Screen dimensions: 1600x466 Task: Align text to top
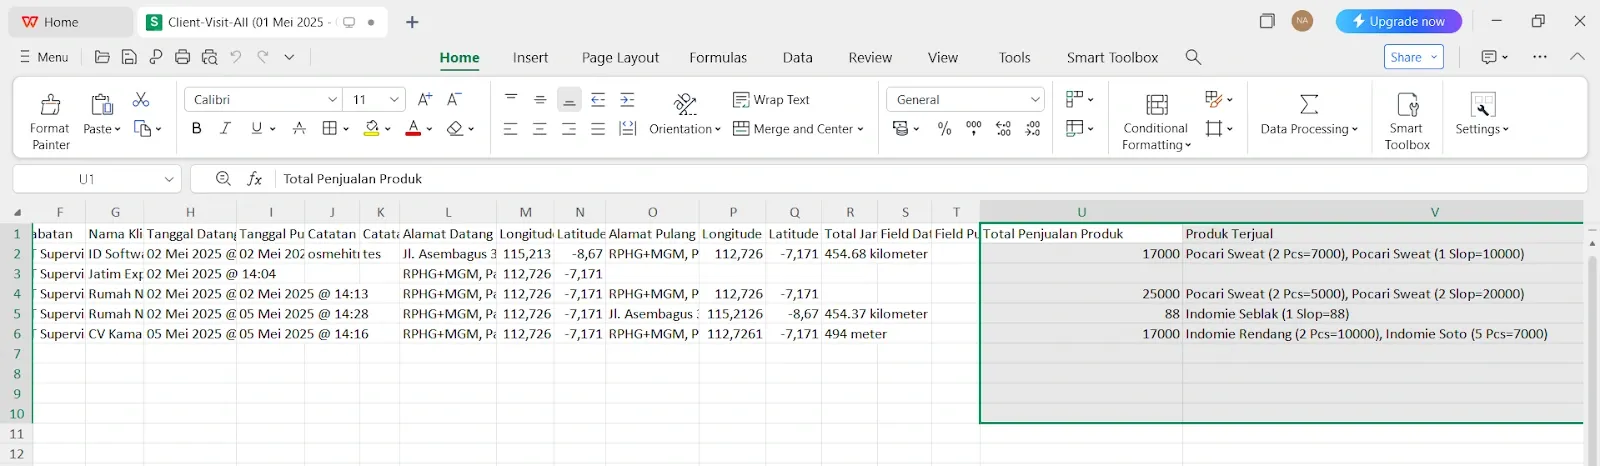(511, 99)
